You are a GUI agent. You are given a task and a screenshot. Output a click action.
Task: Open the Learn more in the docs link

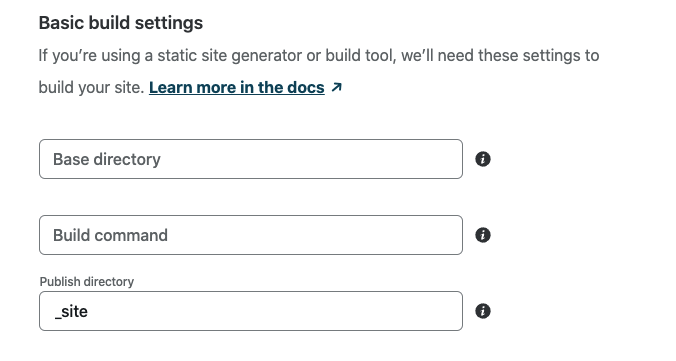tap(237, 88)
